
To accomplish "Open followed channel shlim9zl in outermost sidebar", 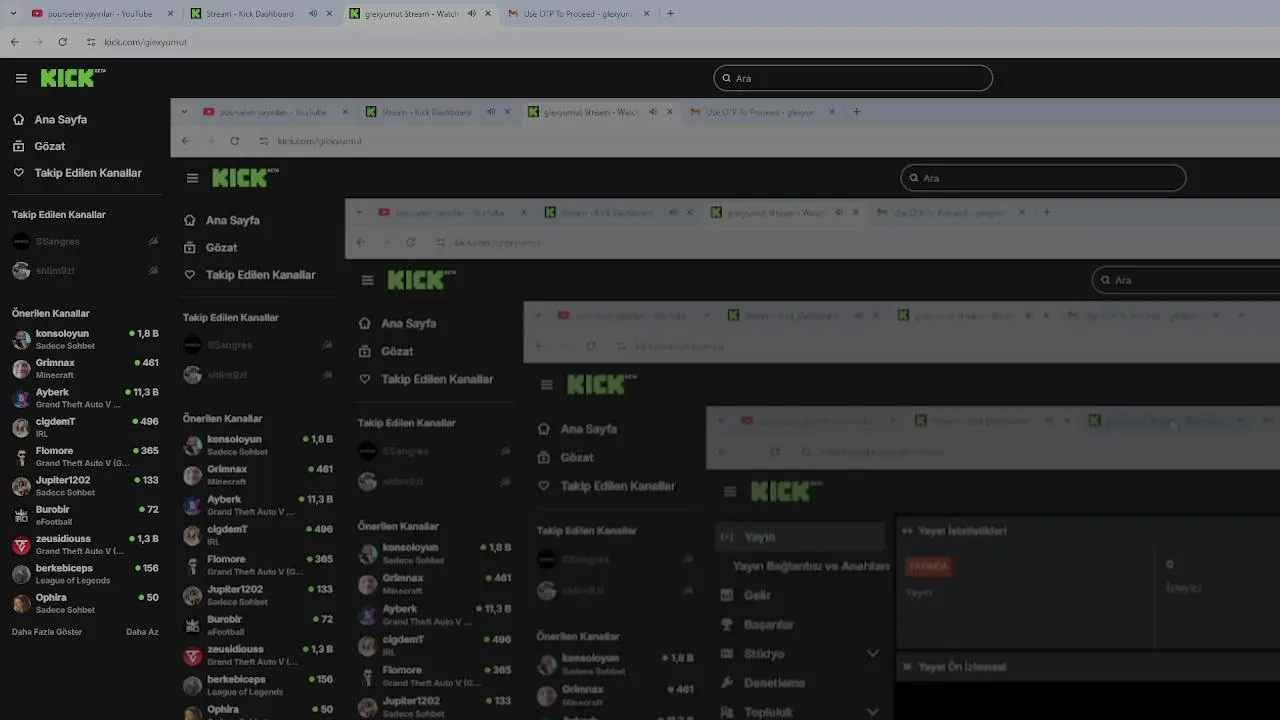I will pos(84,270).
